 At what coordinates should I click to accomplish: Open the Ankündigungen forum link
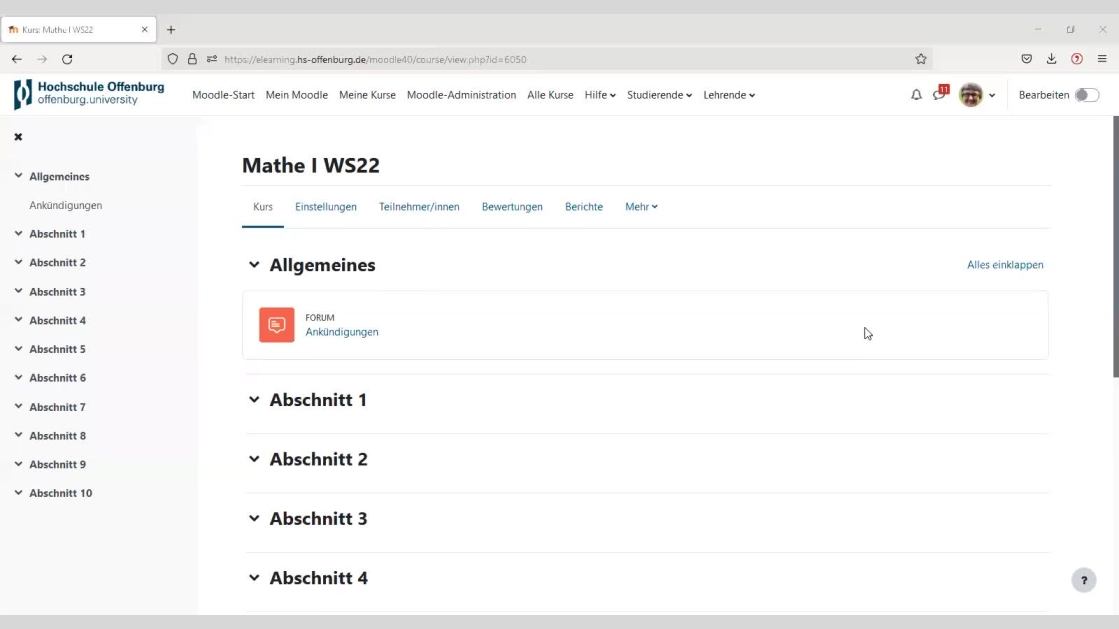click(342, 332)
